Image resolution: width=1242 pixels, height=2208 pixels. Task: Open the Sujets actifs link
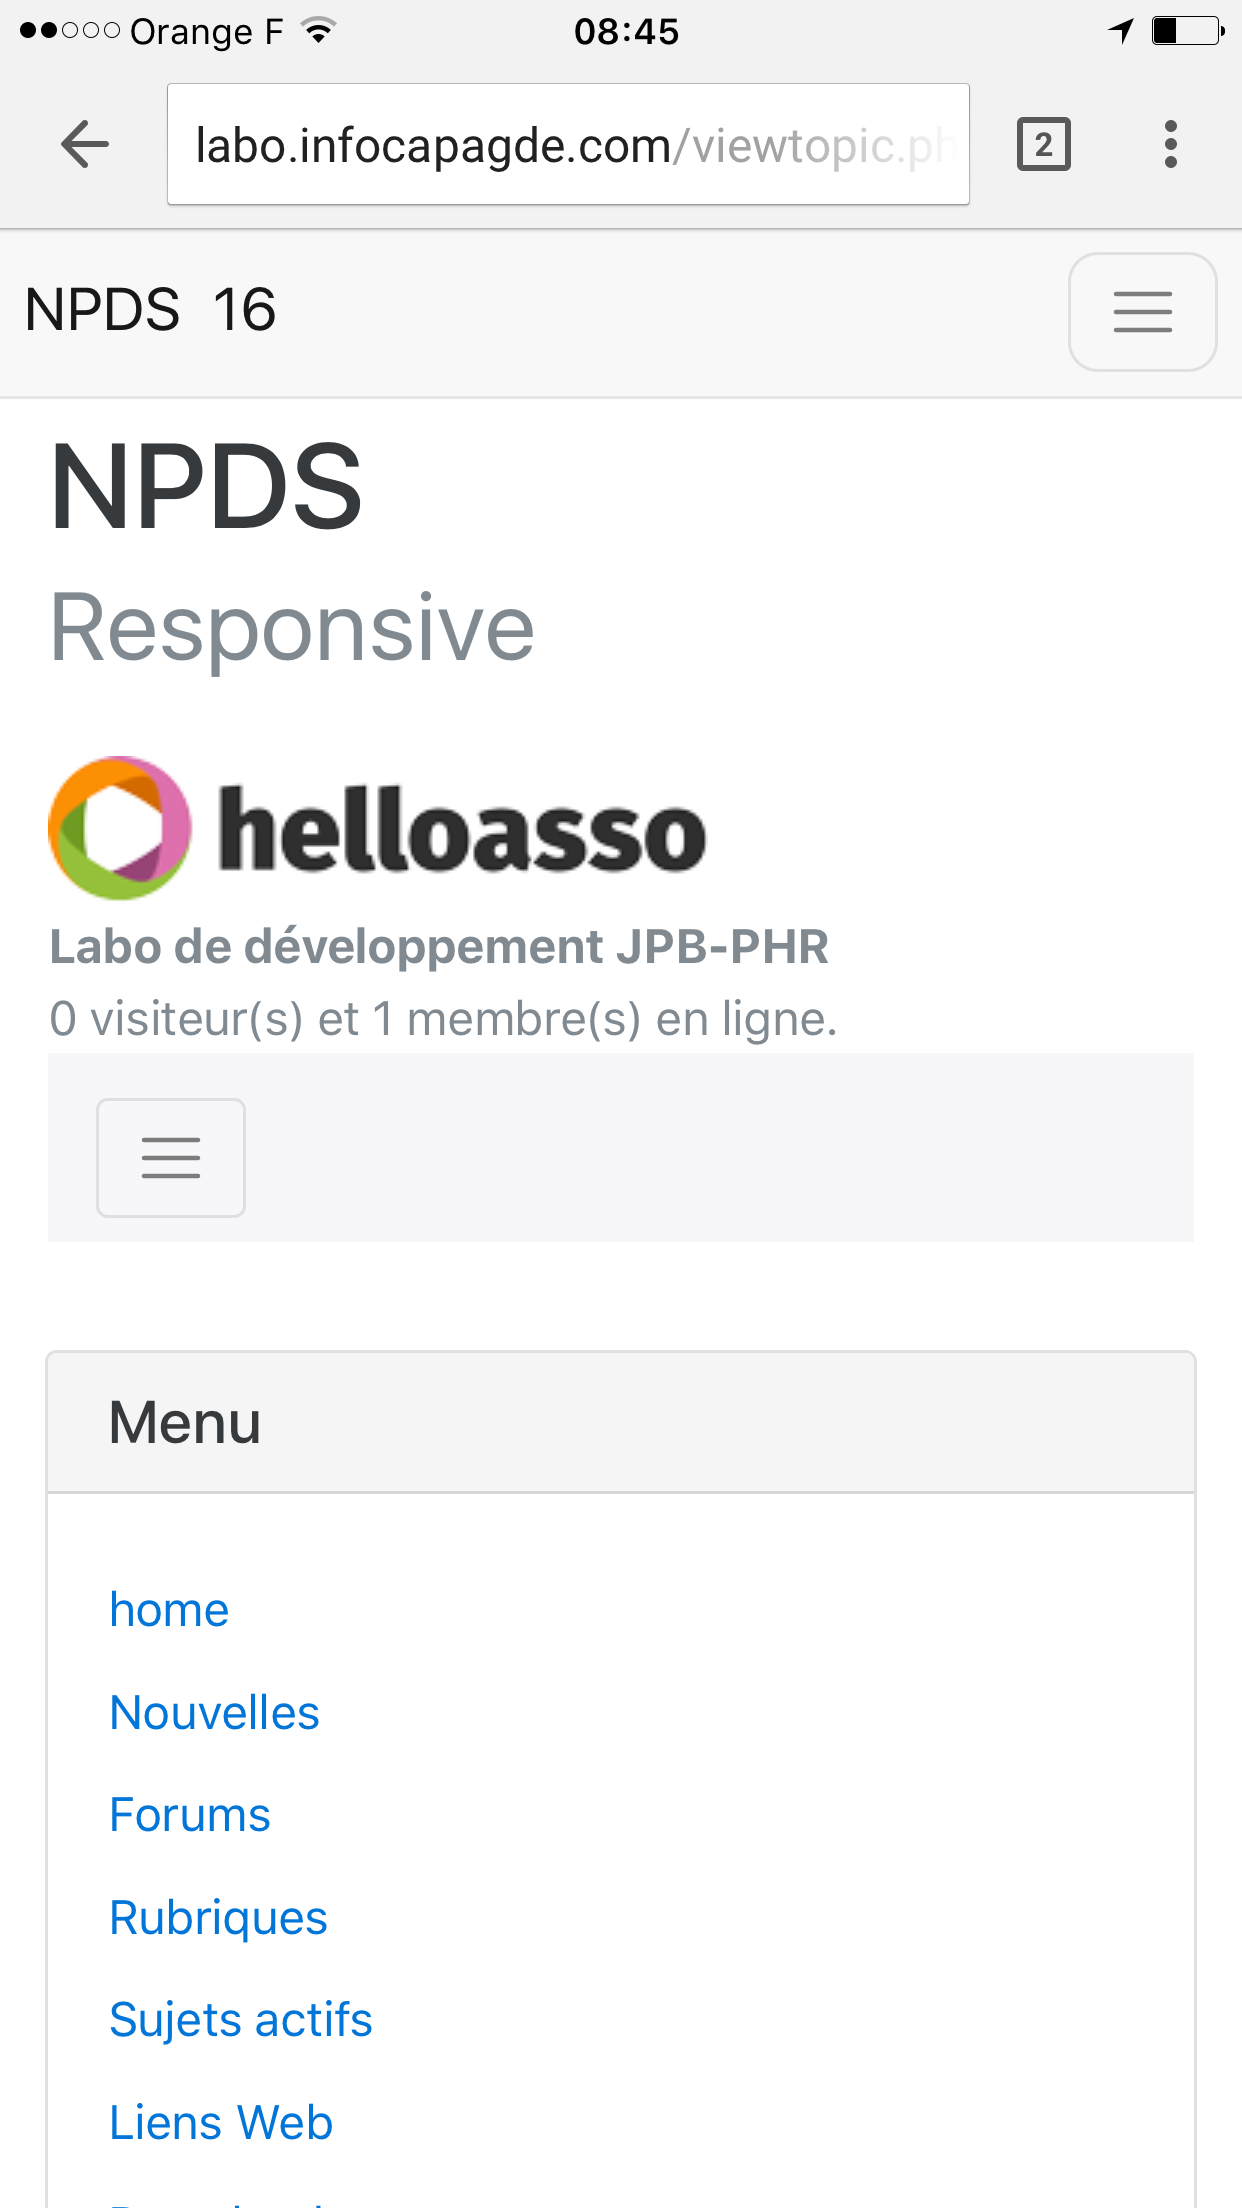240,2020
